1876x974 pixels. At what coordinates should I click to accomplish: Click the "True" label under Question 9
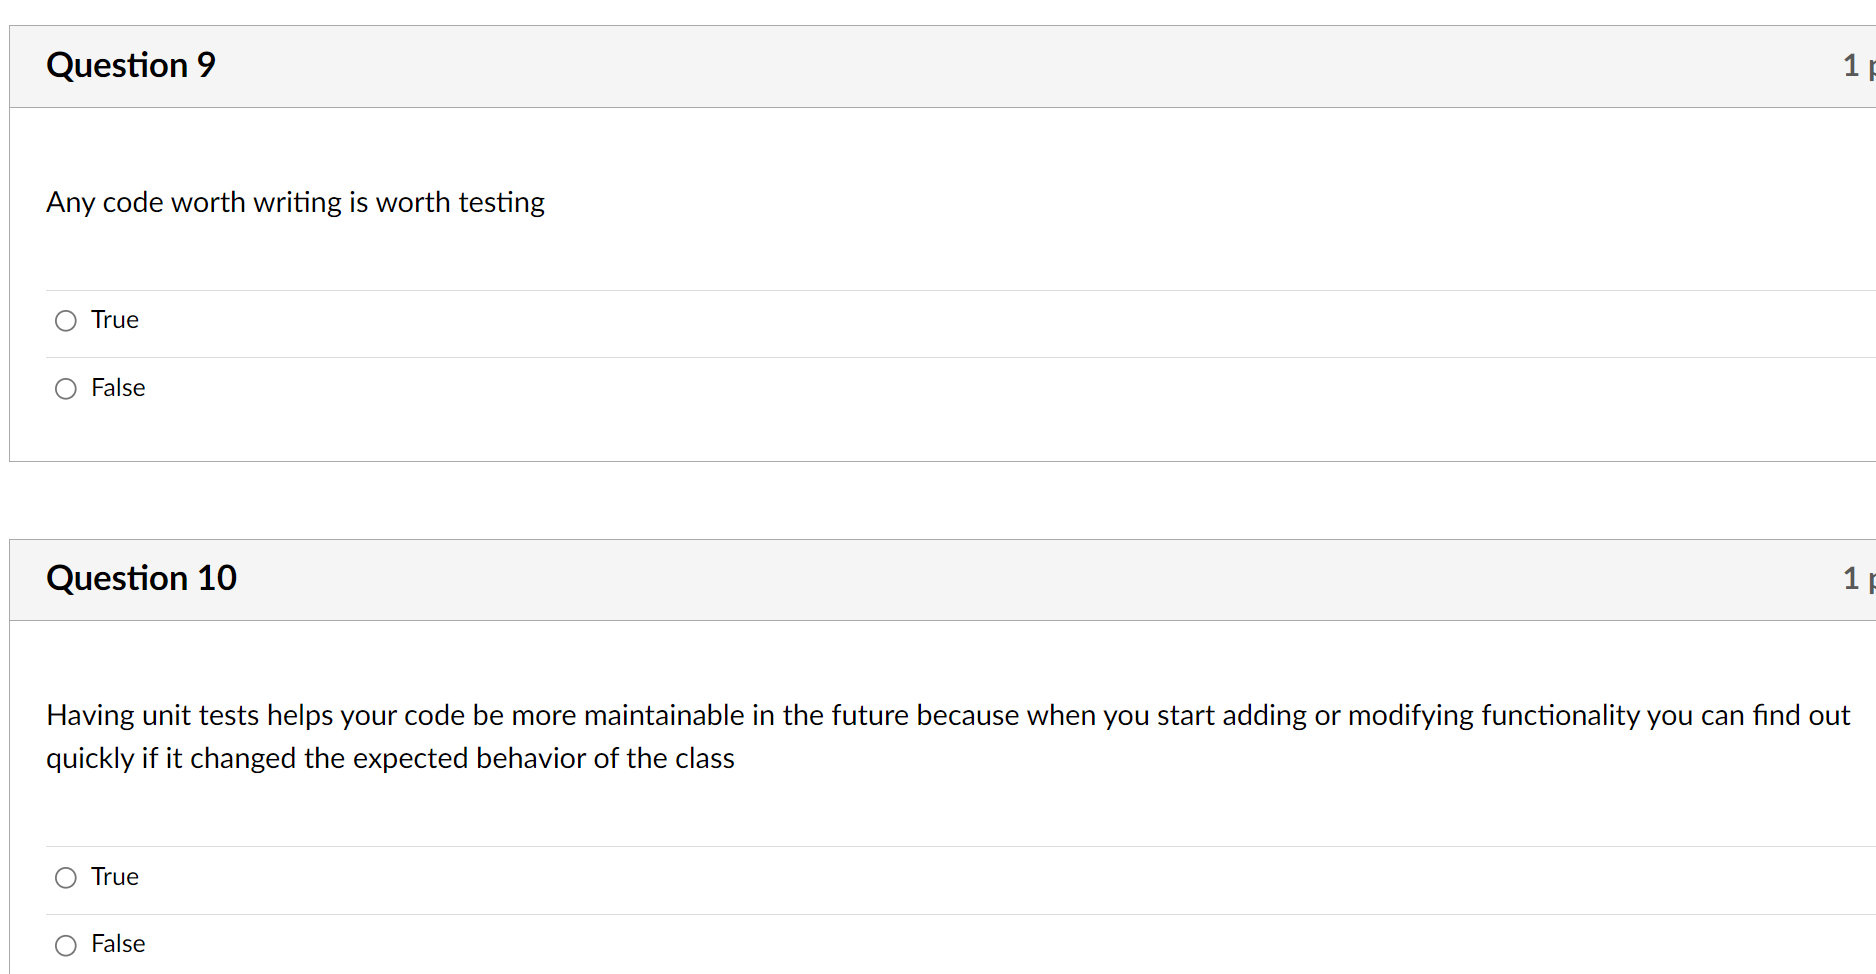coord(115,320)
